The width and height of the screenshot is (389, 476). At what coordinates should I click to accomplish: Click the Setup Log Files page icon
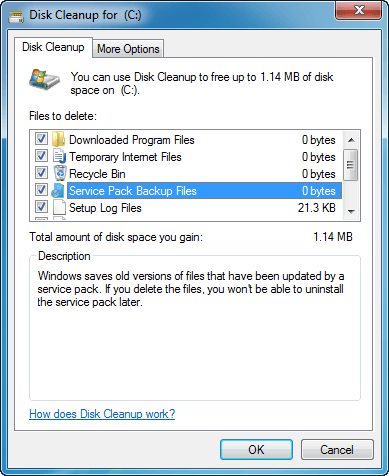(59, 207)
